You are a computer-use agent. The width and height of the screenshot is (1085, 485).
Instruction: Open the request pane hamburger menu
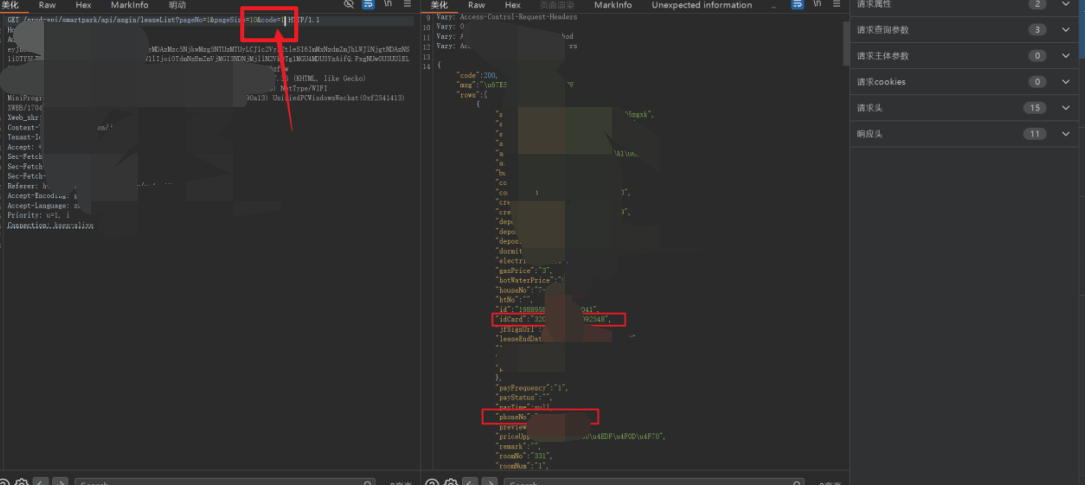(408, 4)
